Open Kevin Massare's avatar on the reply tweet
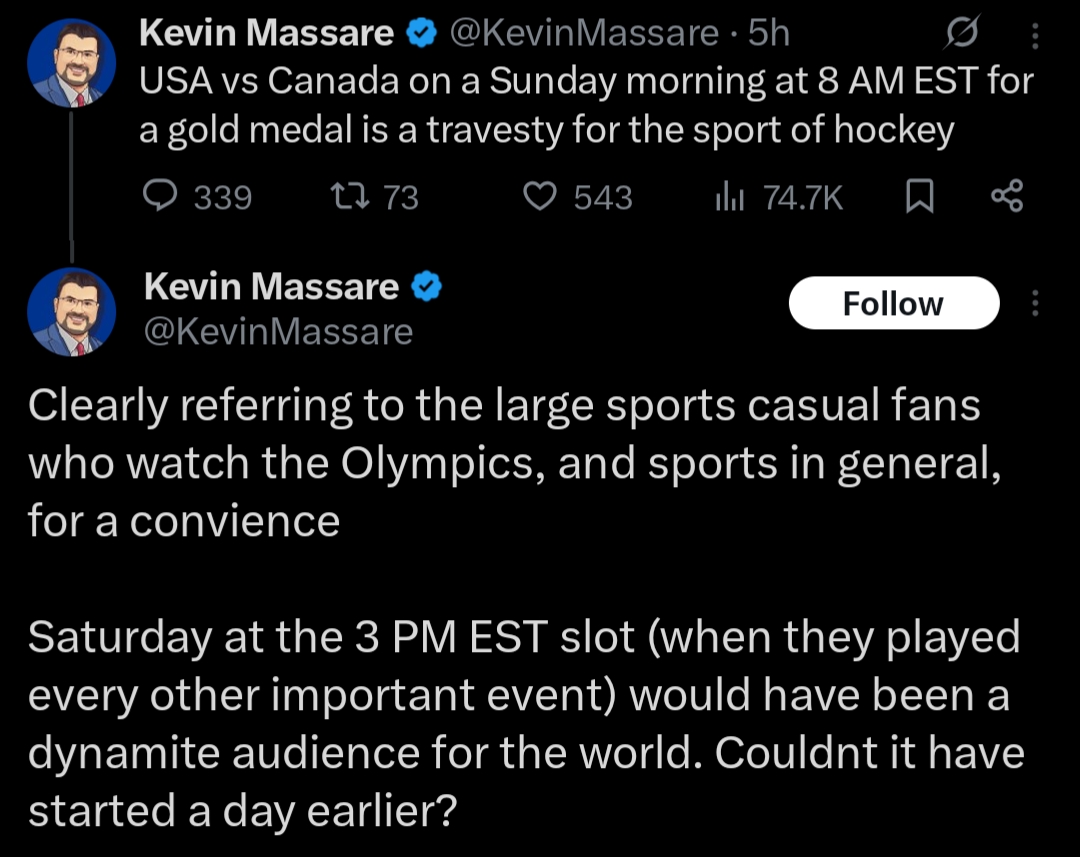 pos(69,312)
